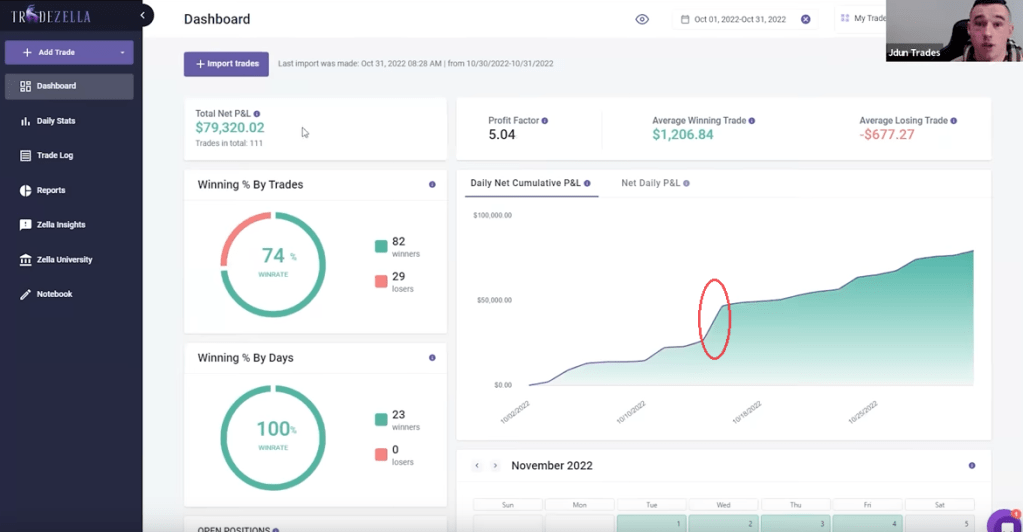Expand the Add Trade dropdown arrow

122,52
